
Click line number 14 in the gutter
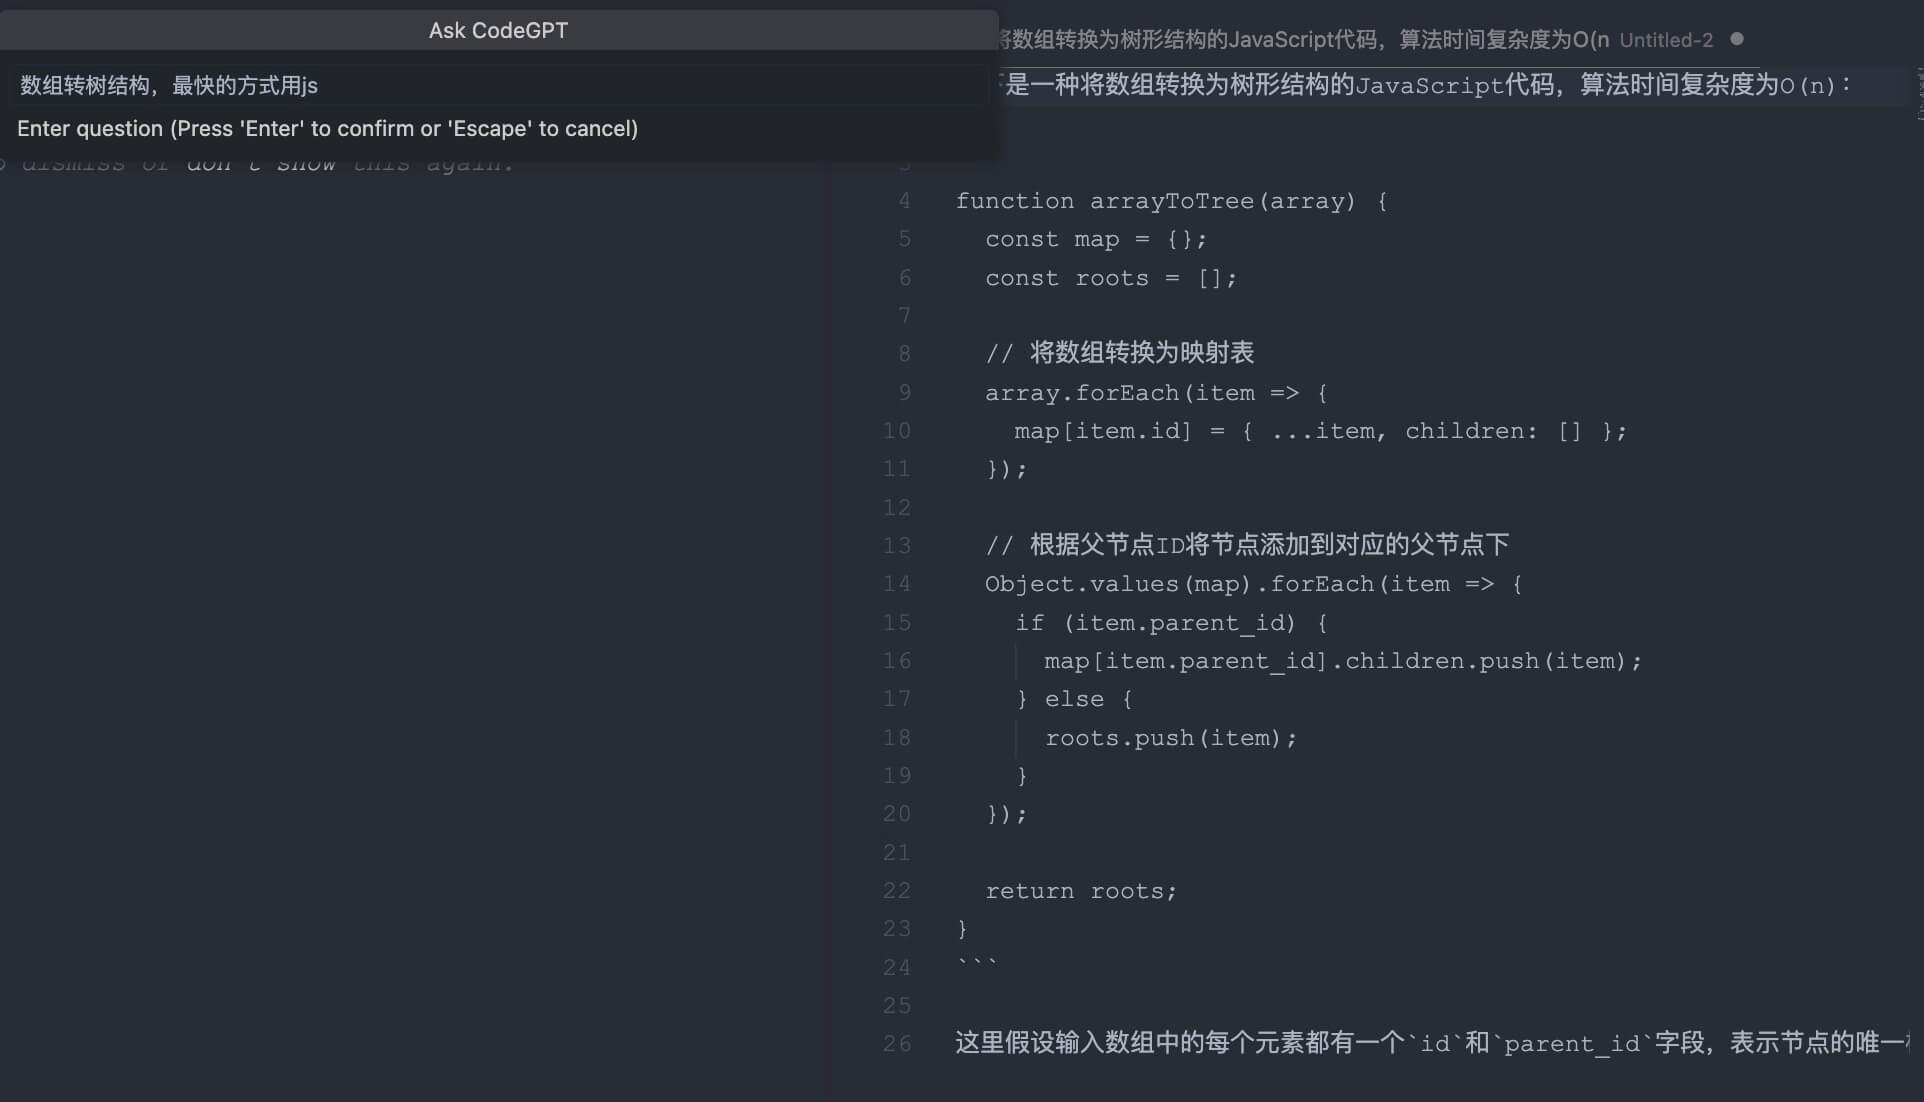point(897,584)
